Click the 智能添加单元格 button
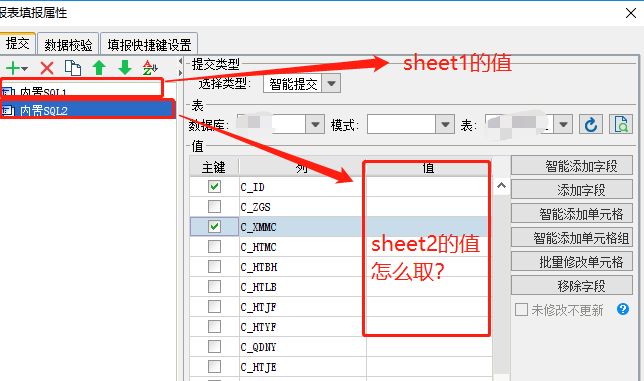The height and width of the screenshot is (381, 644). (x=572, y=213)
